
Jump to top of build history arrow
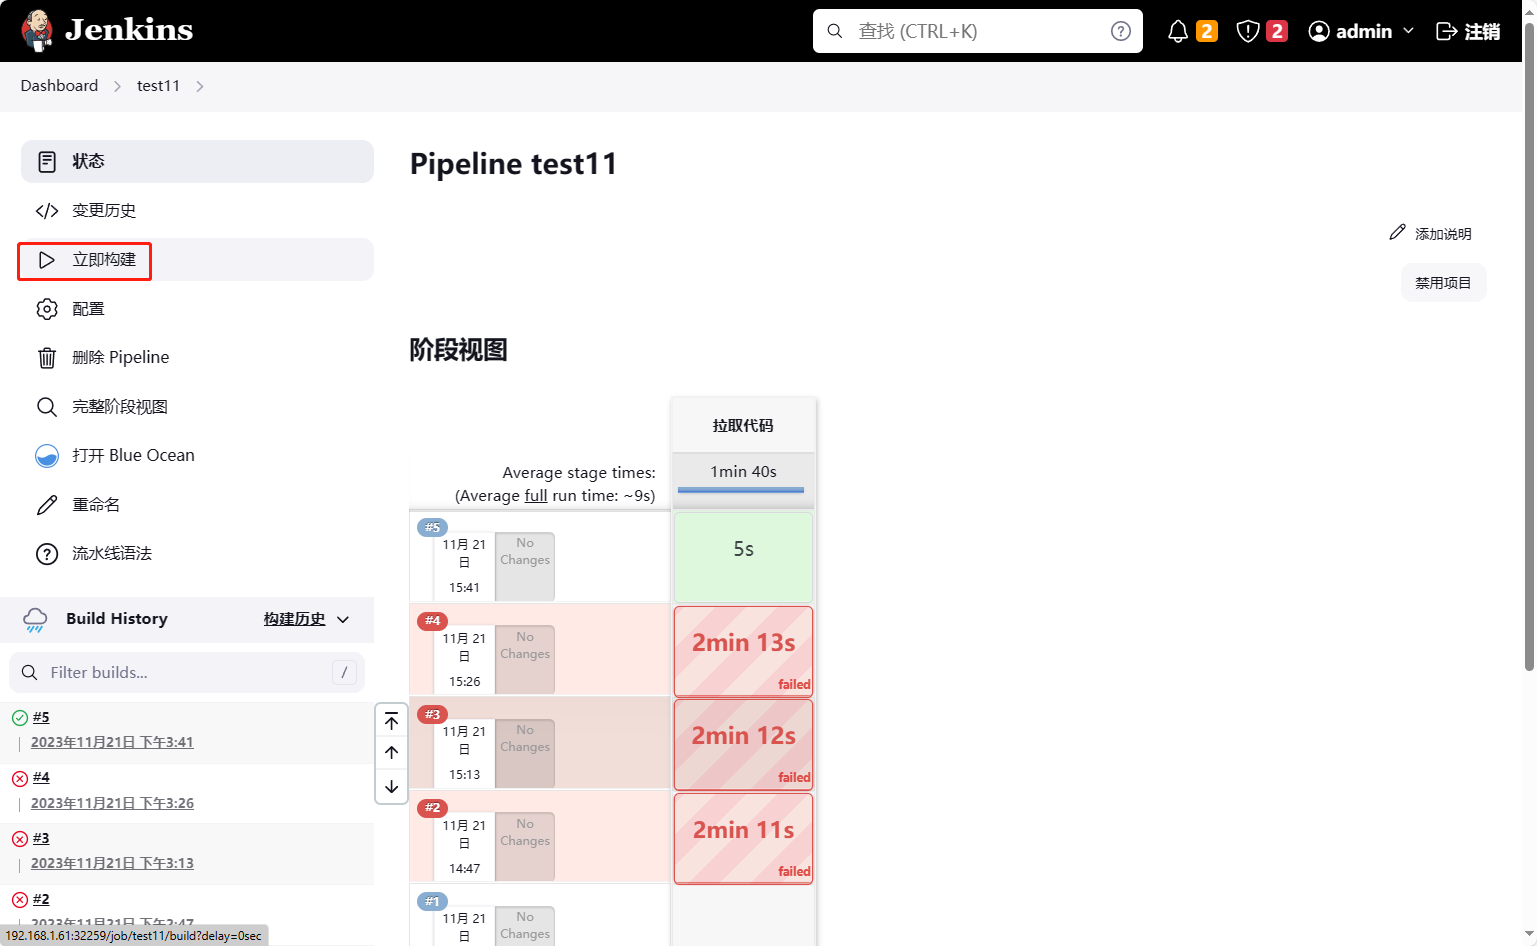click(x=392, y=721)
